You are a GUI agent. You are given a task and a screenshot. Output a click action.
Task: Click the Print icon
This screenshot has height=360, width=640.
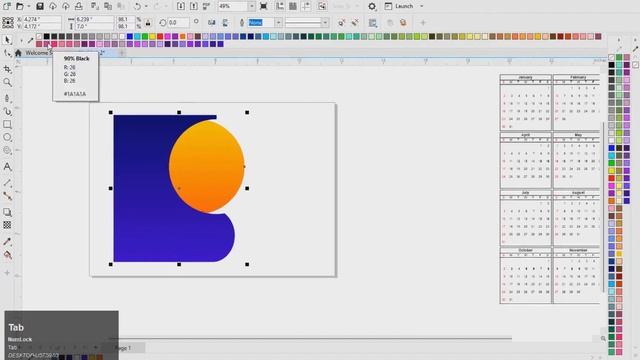(79, 6)
